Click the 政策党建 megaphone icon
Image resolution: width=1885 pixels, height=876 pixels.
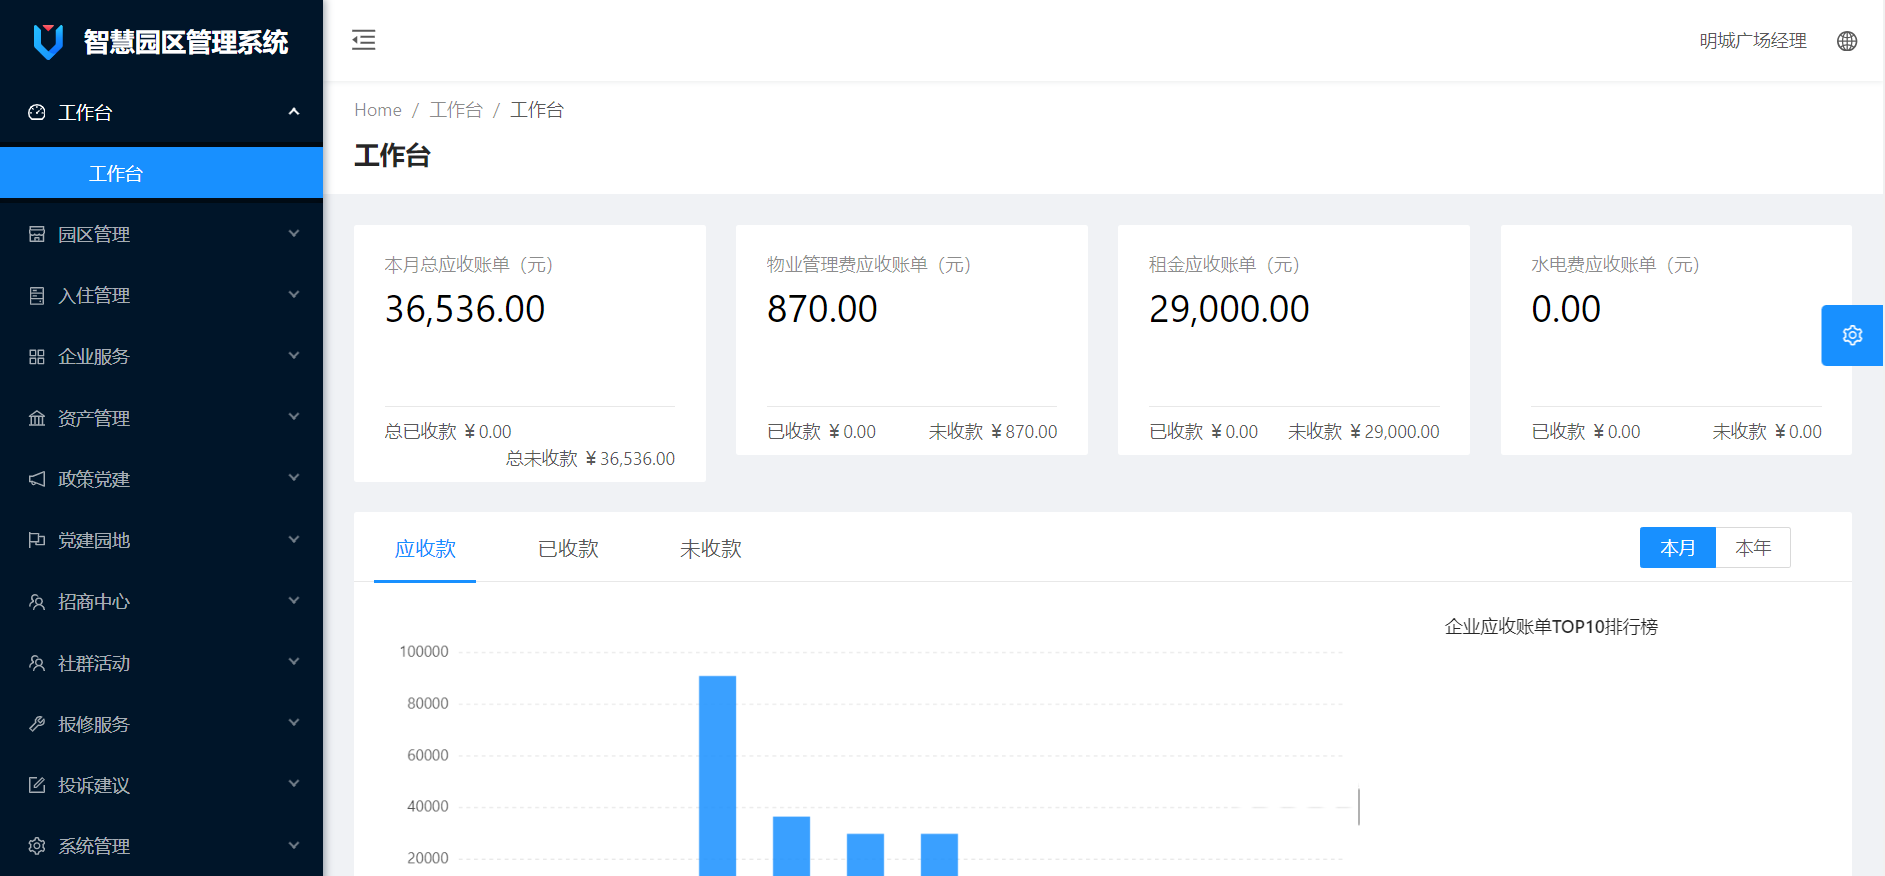click(37, 479)
